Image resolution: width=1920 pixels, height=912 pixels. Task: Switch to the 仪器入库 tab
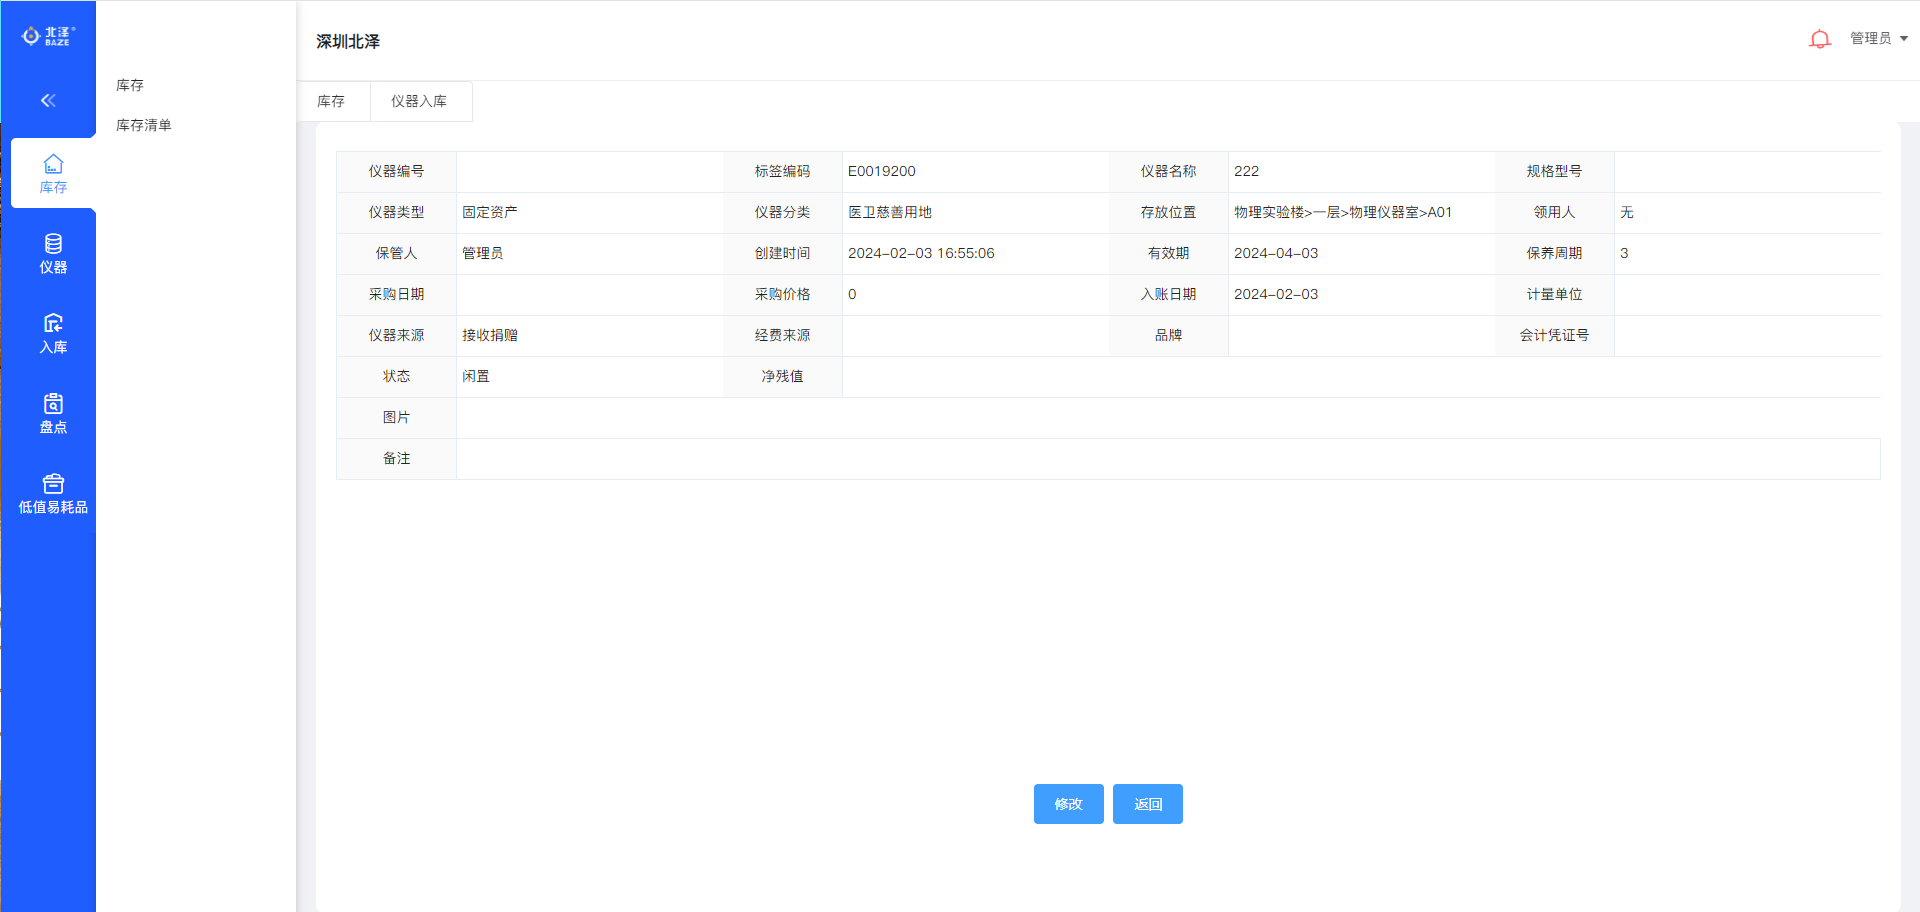[x=419, y=101]
